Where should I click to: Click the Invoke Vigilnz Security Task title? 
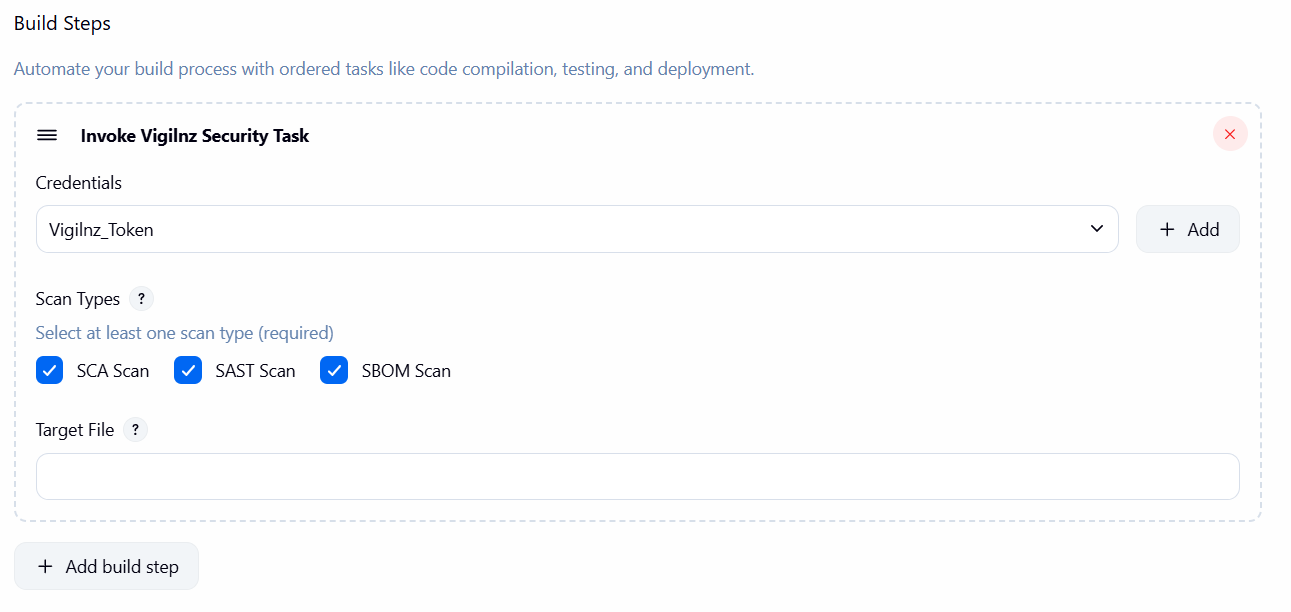pyautogui.click(x=195, y=136)
